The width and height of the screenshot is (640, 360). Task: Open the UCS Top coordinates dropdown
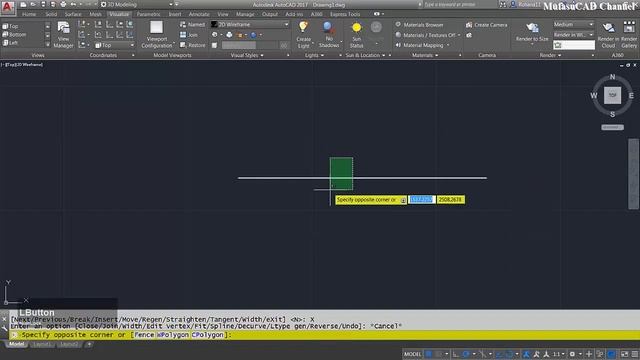pos(114,45)
